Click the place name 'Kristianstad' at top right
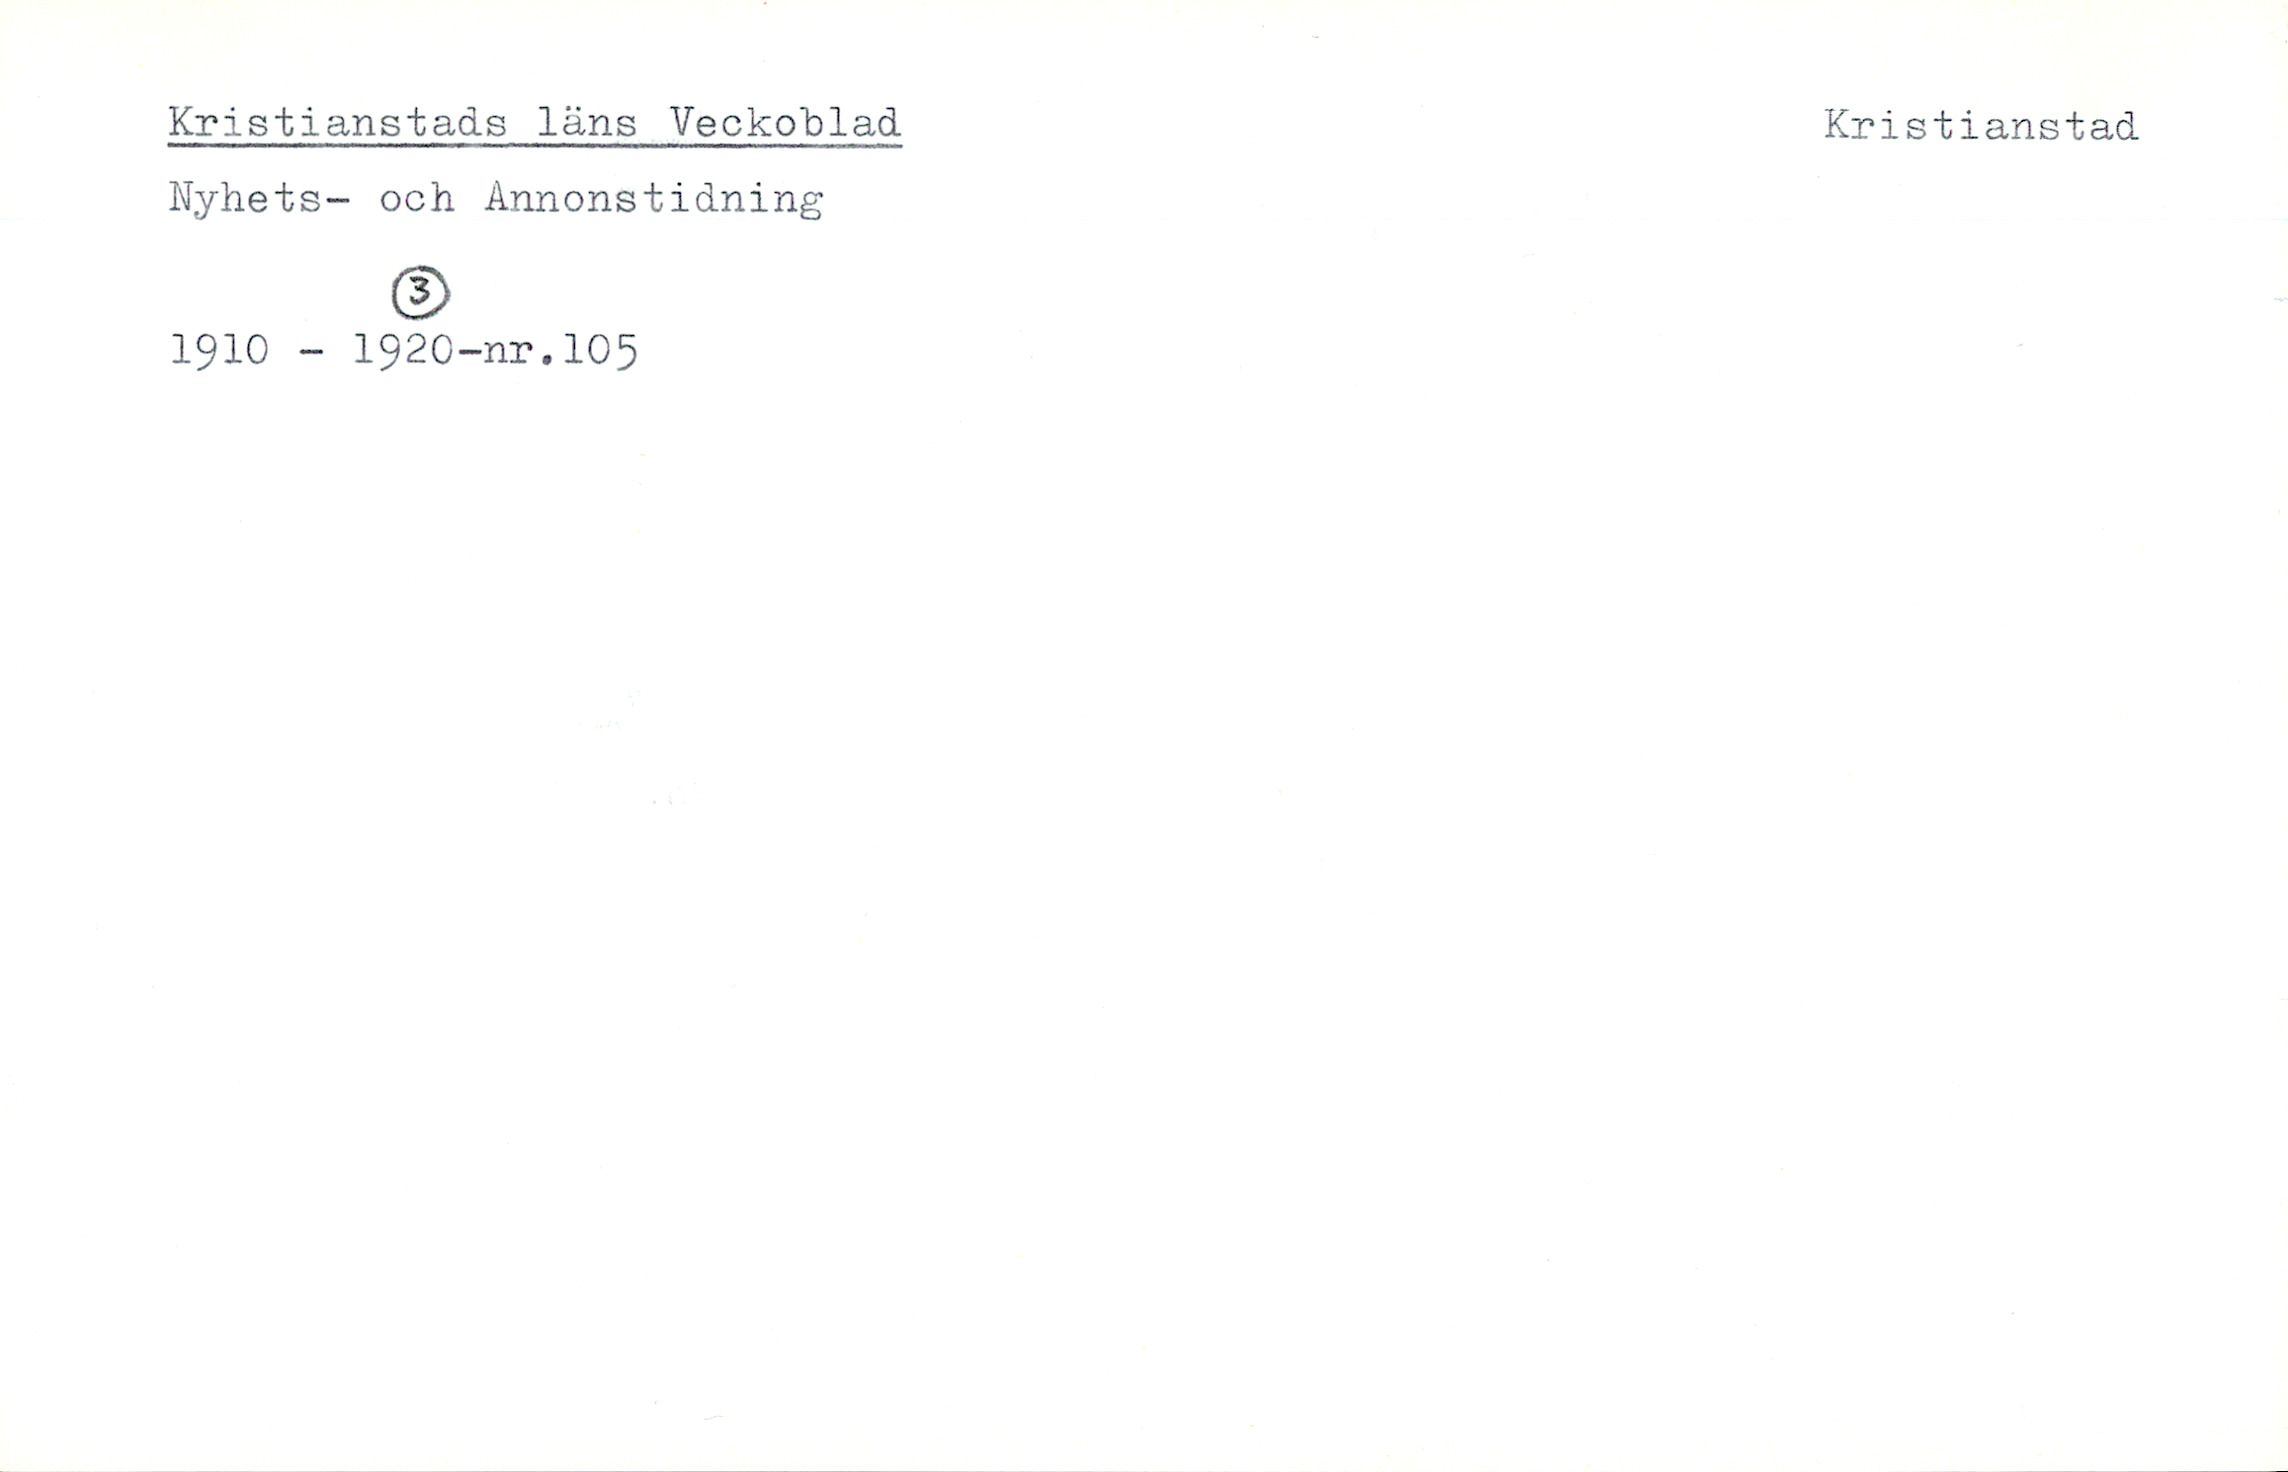 1981,126
